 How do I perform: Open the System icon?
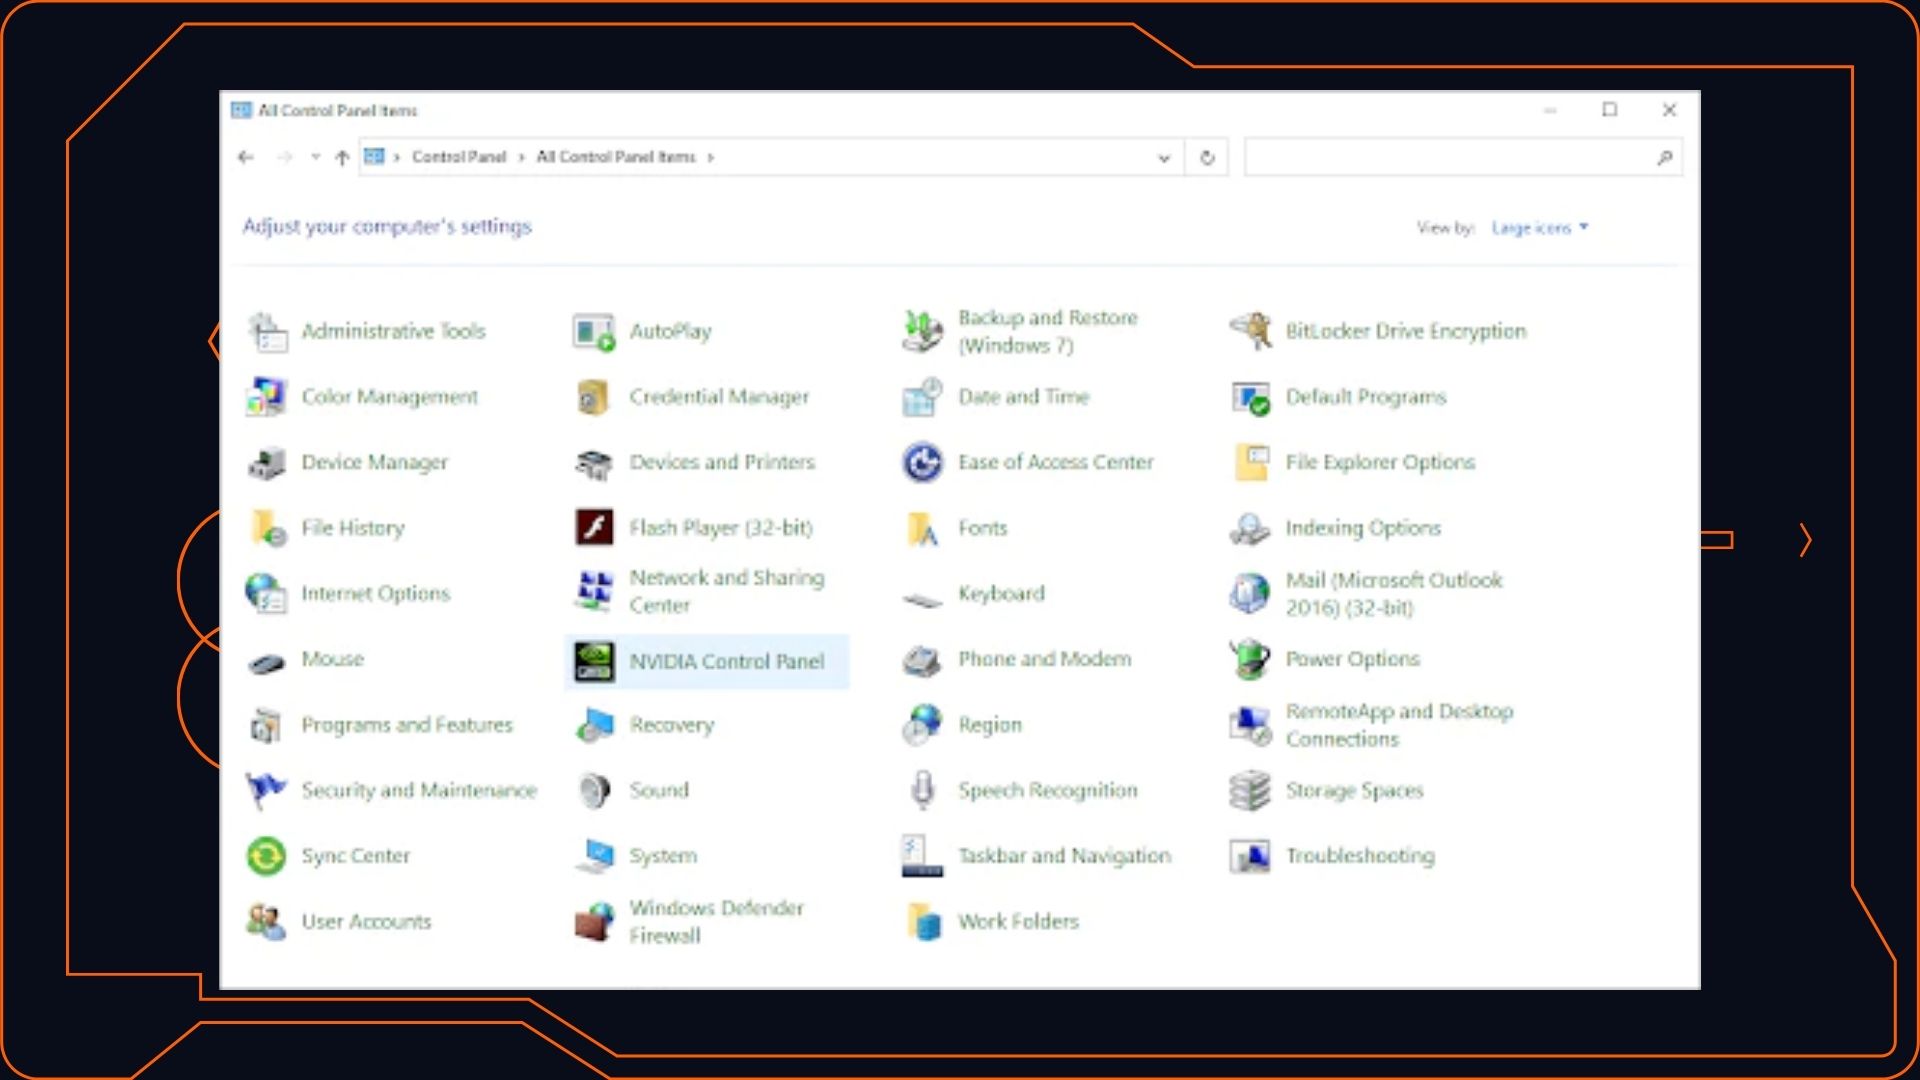click(594, 857)
